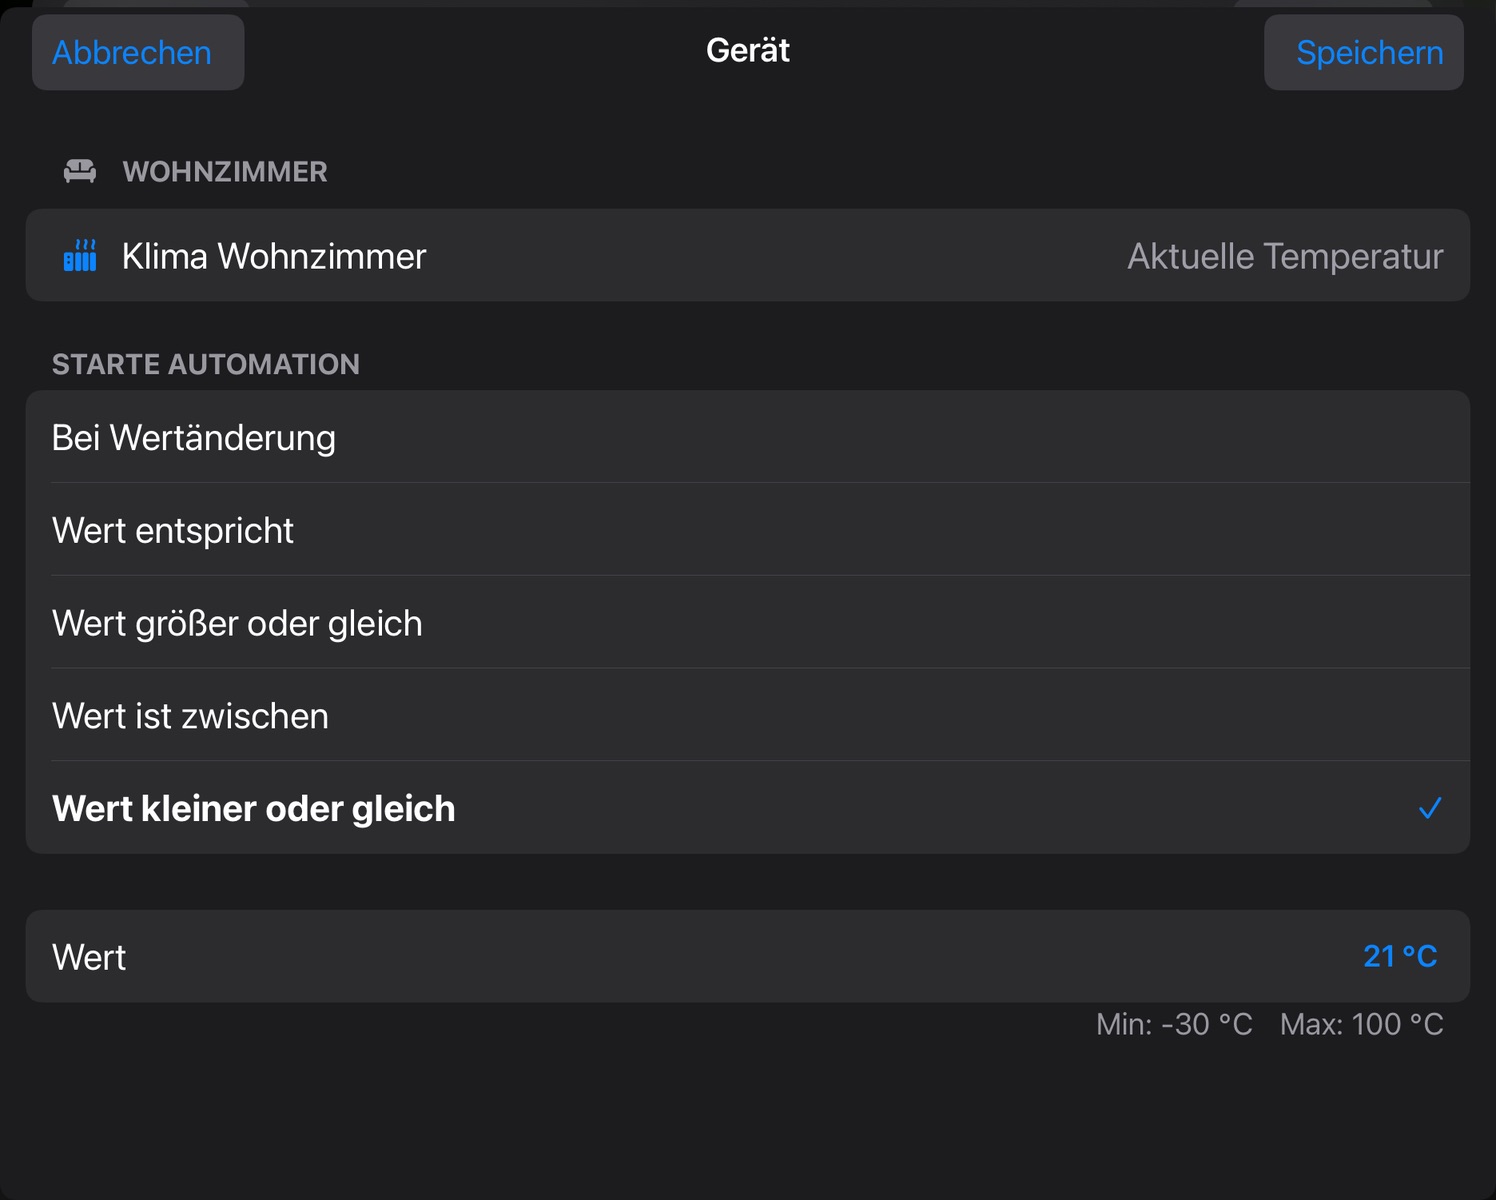
Task: Tap the Min: -30 °C hint
Action: 1174,1024
